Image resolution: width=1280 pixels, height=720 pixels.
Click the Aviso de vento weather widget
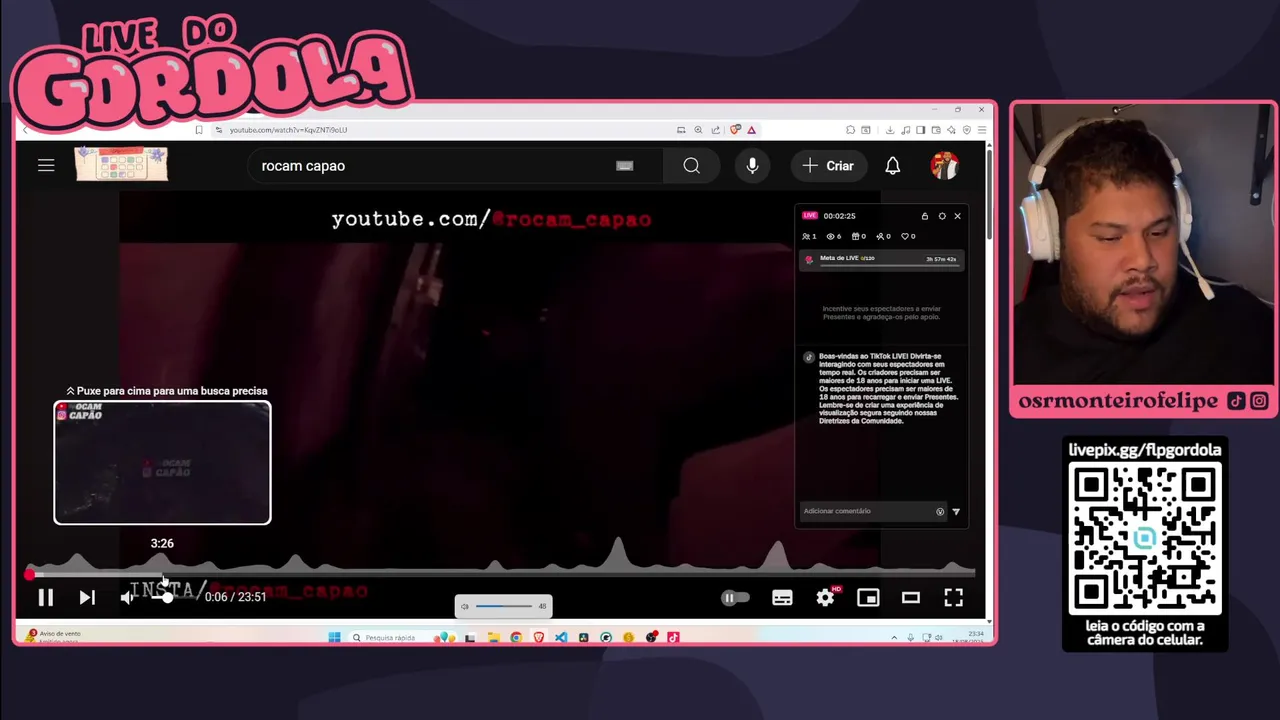[x=55, y=636]
